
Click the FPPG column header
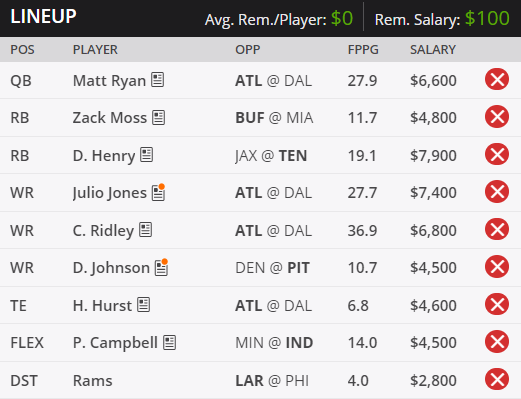[363, 50]
